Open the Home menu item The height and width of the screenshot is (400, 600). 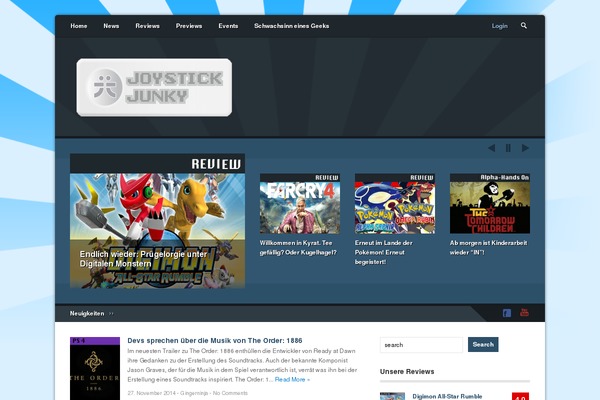[x=79, y=26]
